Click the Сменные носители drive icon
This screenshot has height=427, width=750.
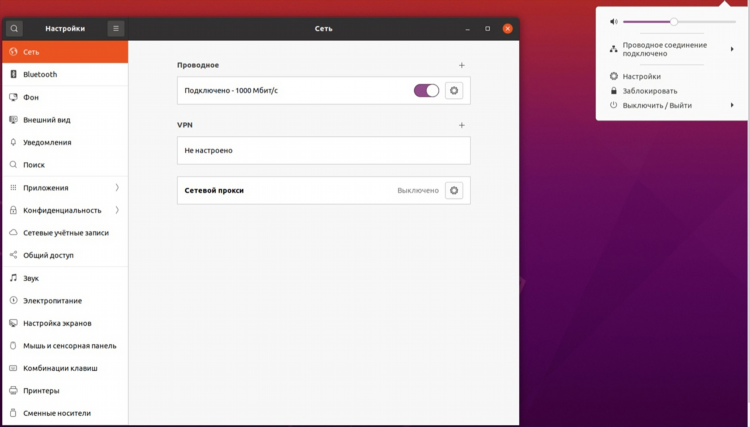(13, 413)
